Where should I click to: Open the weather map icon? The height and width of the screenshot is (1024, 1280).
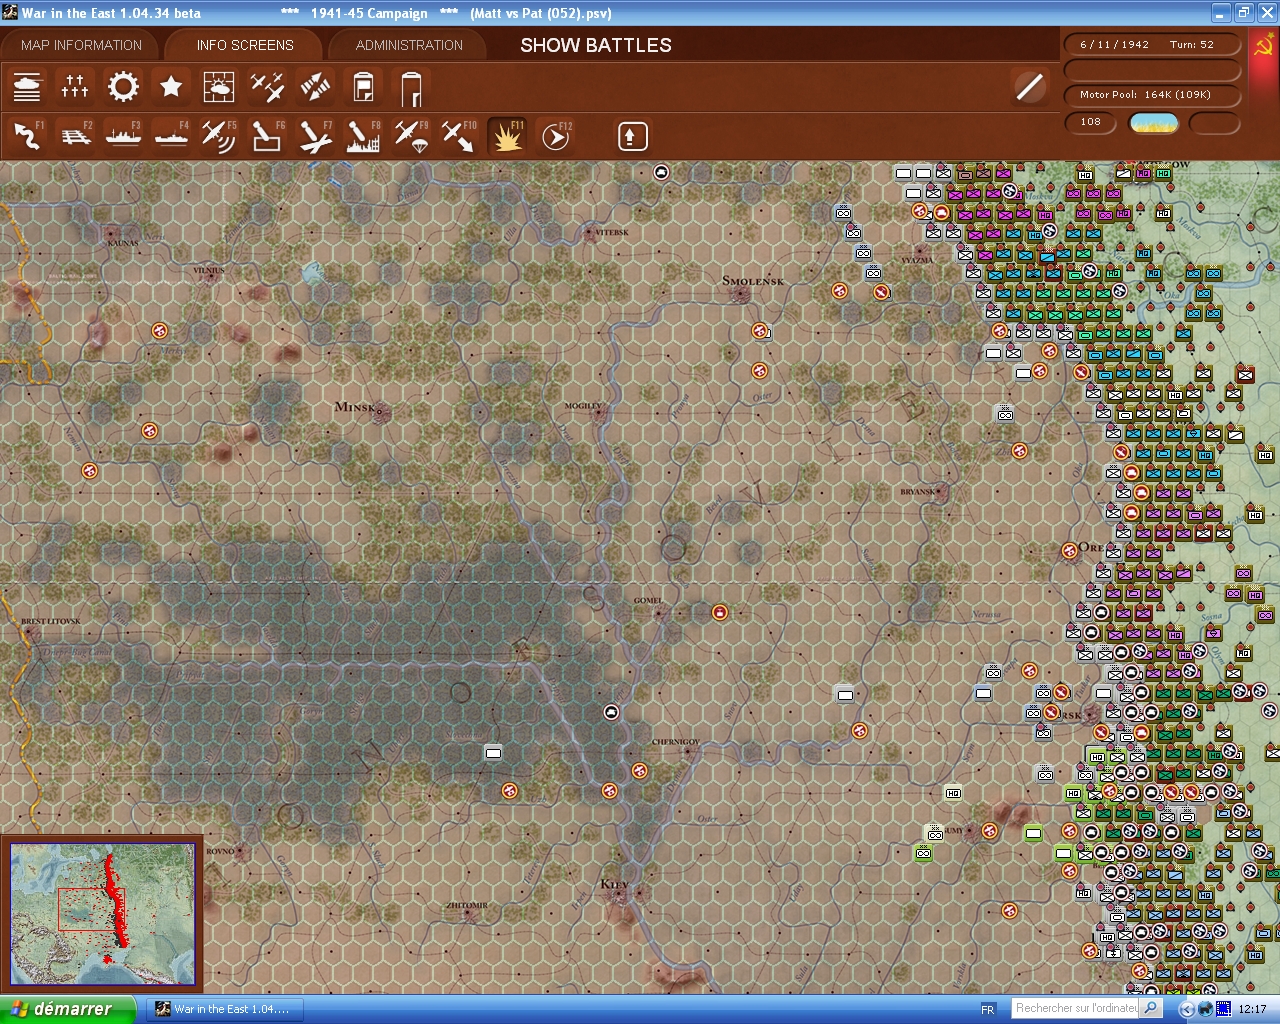tap(219, 87)
